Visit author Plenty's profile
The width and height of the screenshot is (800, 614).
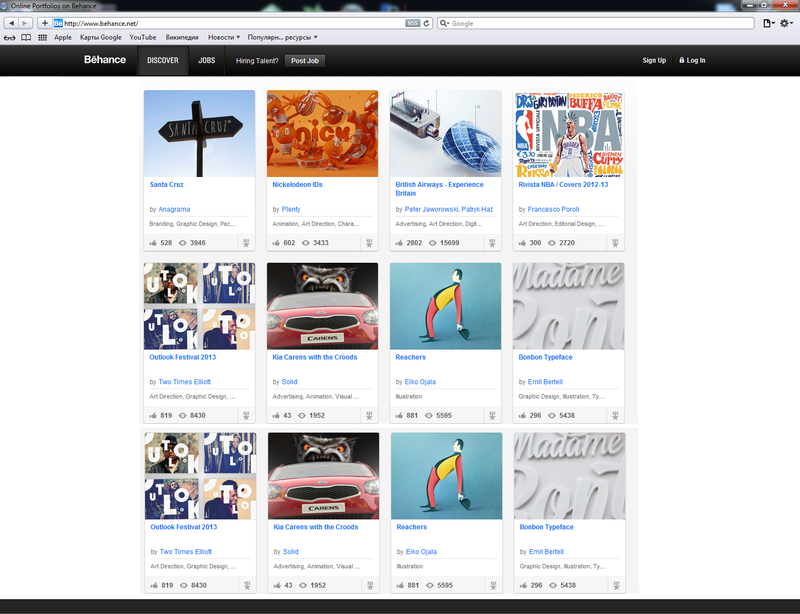[291, 209]
